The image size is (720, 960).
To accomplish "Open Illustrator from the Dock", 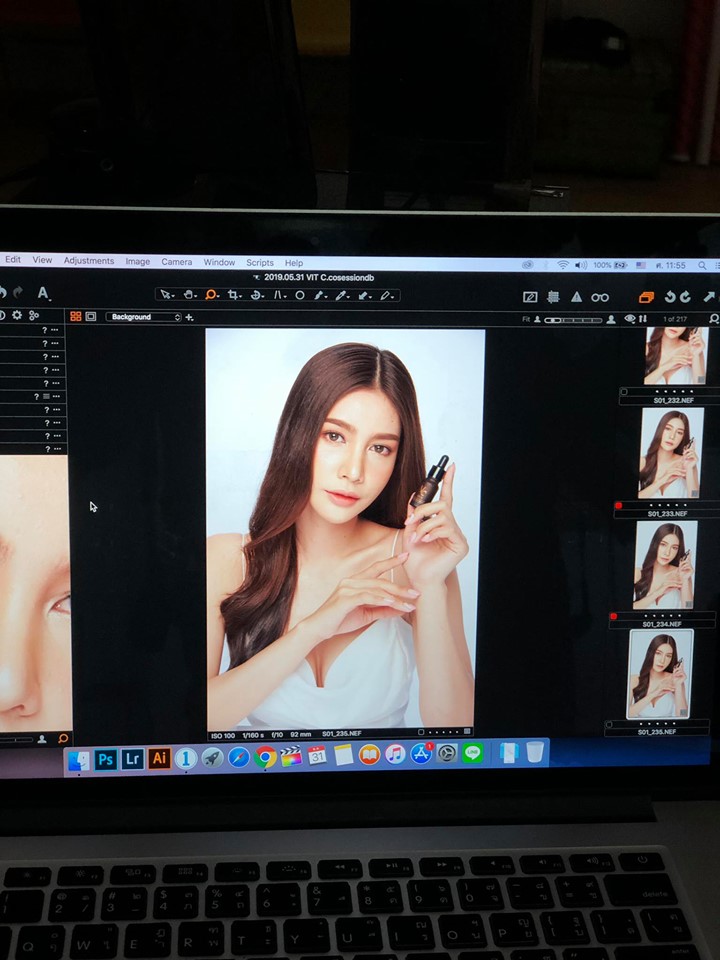I will 159,759.
